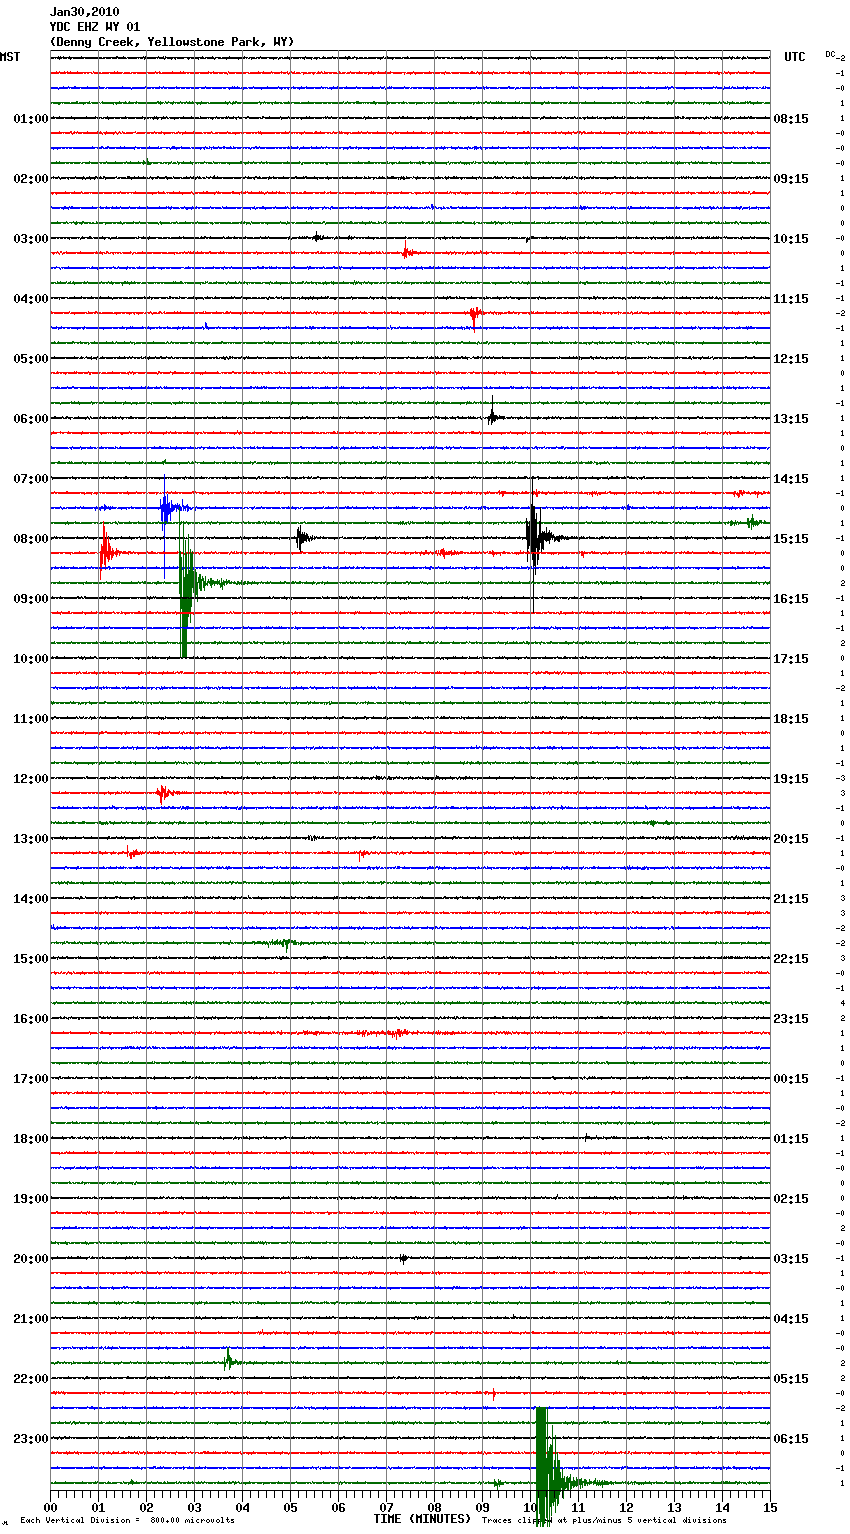Viewport: 850px width, 1534px height.
Task: Select the station code "YDC EHZ WY 01"
Action: pos(95,27)
